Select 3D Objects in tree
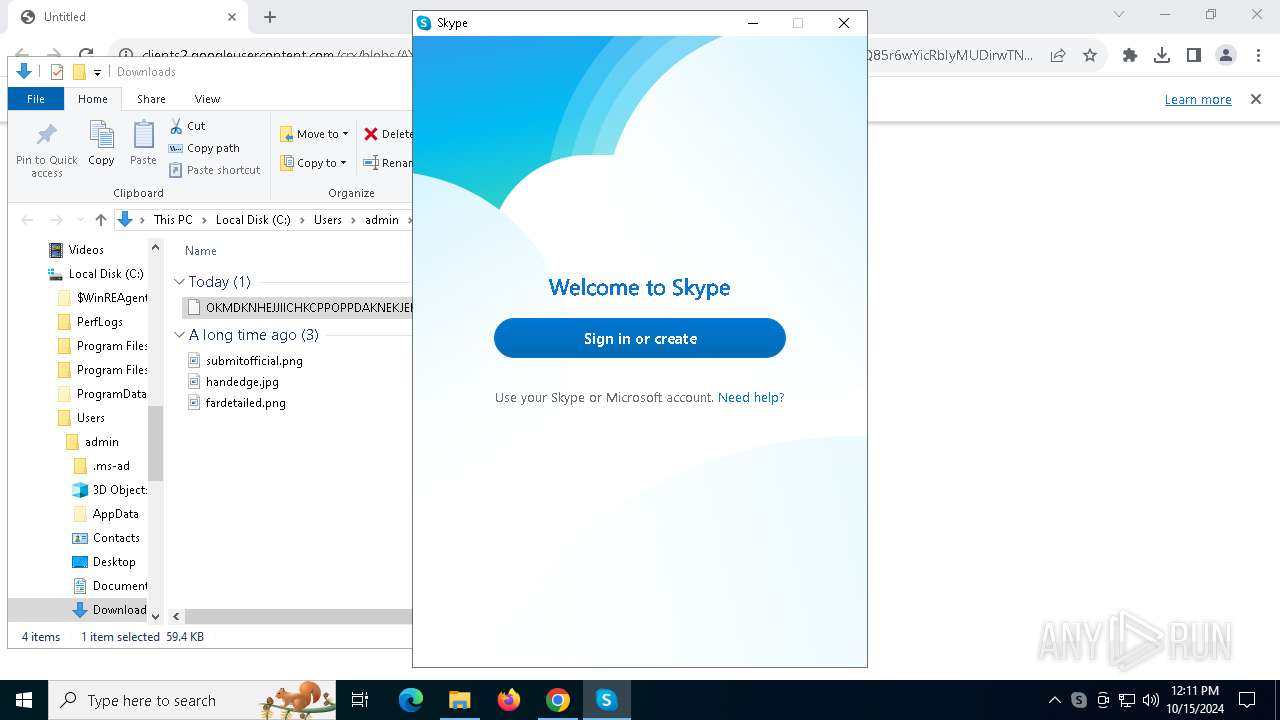This screenshot has height=720, width=1280. 120,490
